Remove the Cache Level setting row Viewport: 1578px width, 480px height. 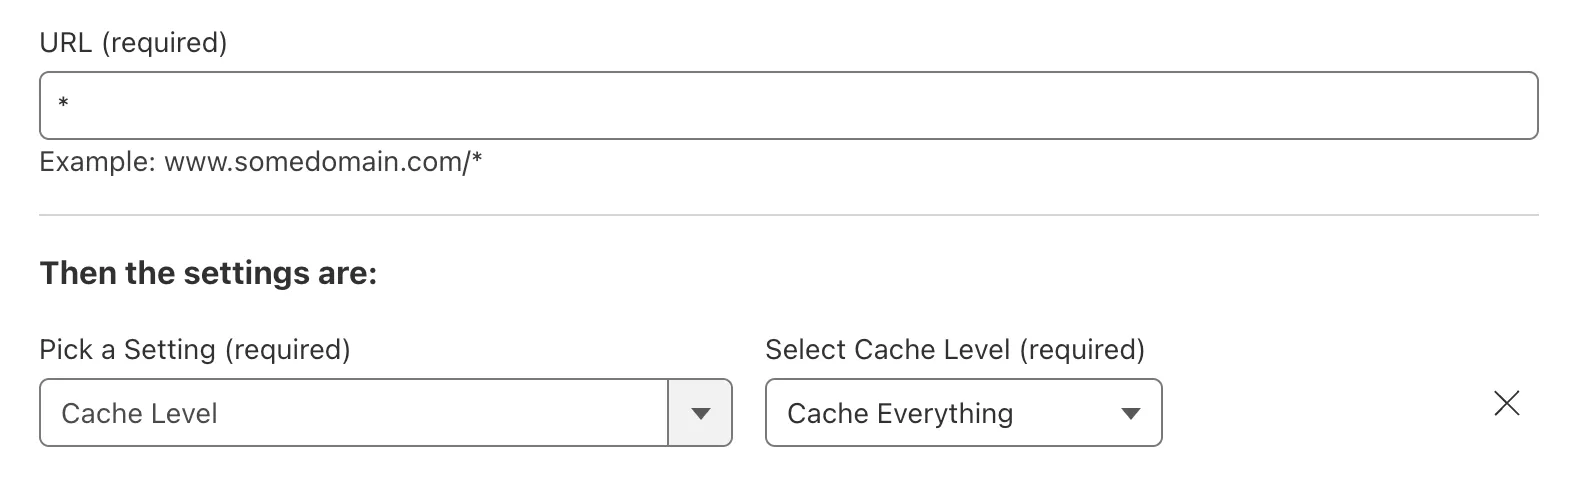[x=1506, y=404]
